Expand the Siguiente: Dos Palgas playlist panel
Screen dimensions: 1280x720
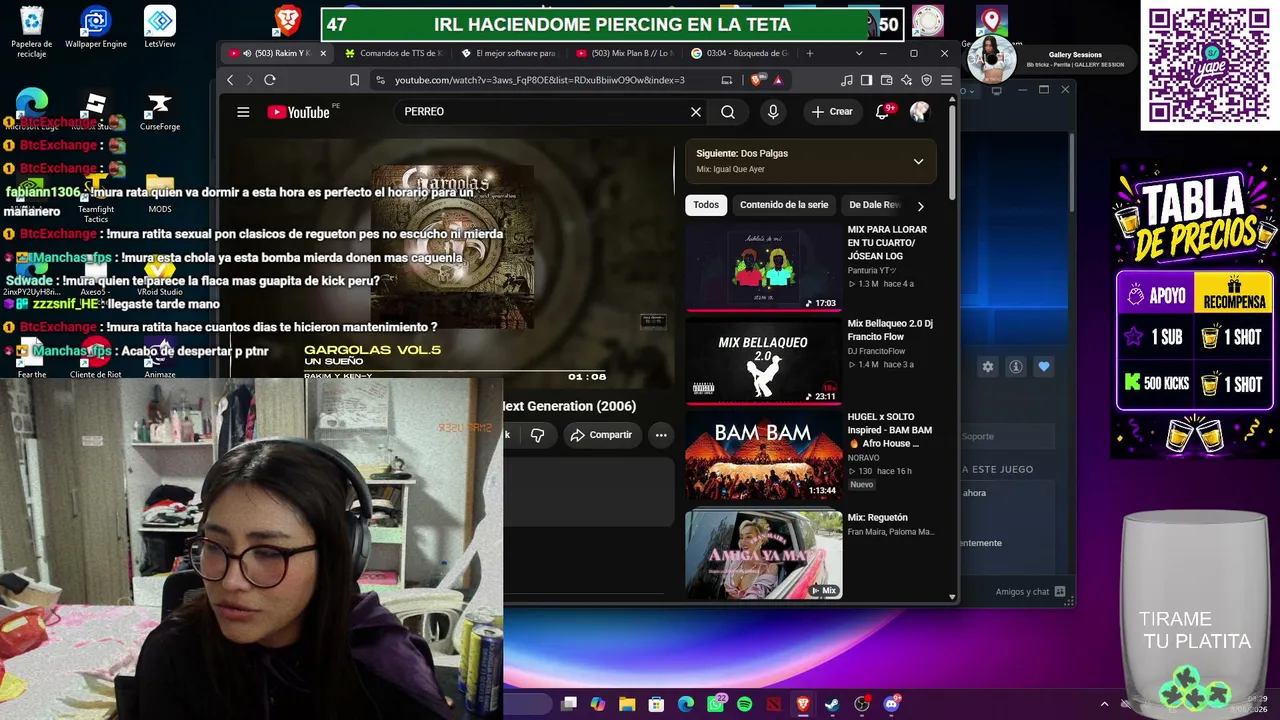click(918, 161)
